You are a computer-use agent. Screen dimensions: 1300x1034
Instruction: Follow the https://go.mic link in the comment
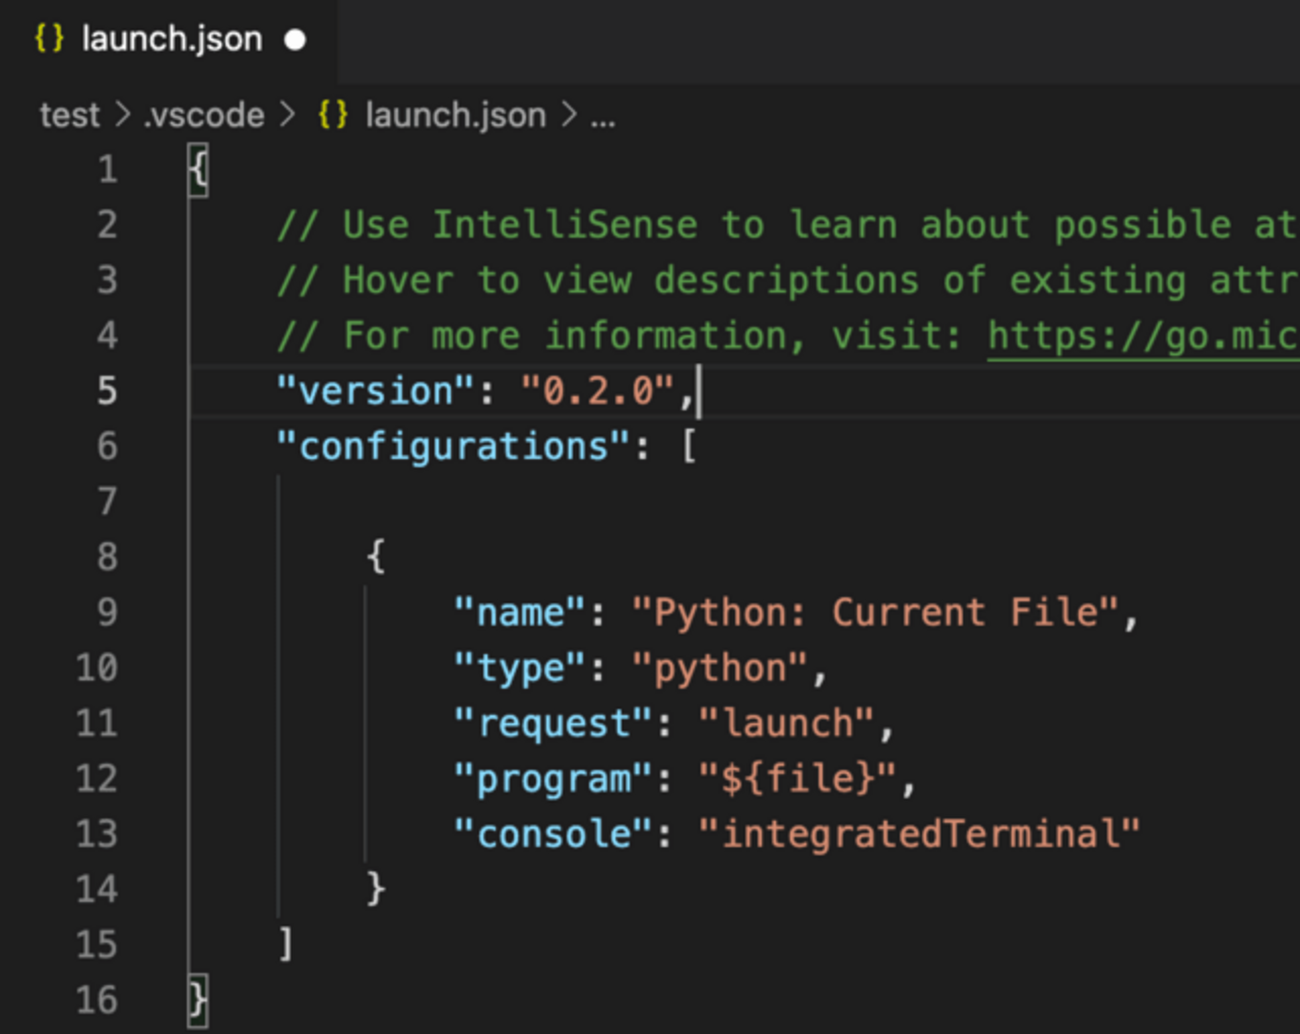point(1143,336)
